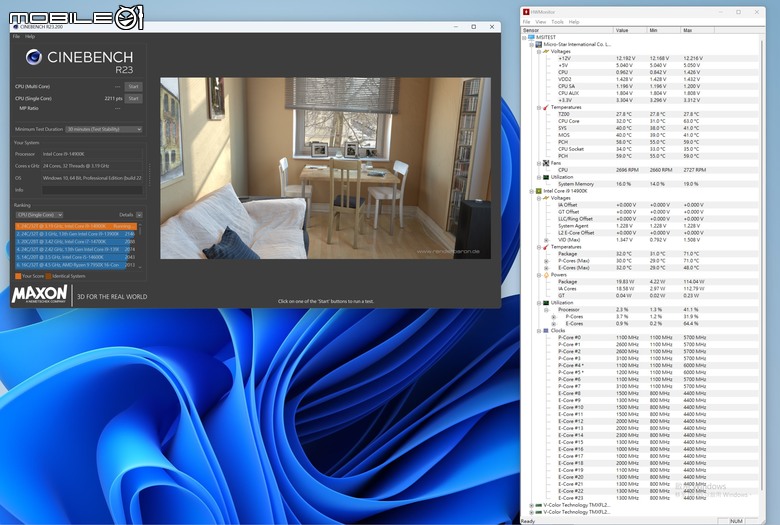This screenshot has height=525, width=780.
Task: Click the Clocks icon in HWMonitor
Action: (x=546, y=330)
